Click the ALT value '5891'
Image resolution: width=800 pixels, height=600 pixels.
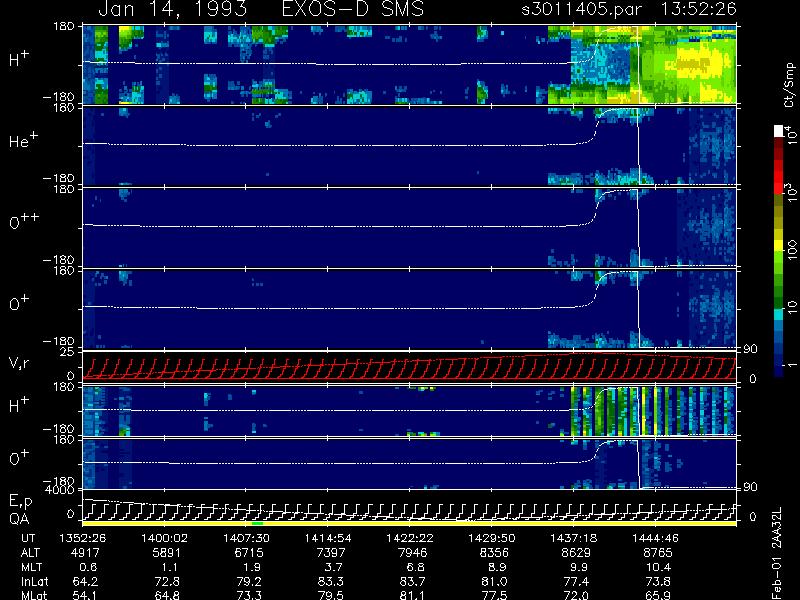pyautogui.click(x=167, y=553)
